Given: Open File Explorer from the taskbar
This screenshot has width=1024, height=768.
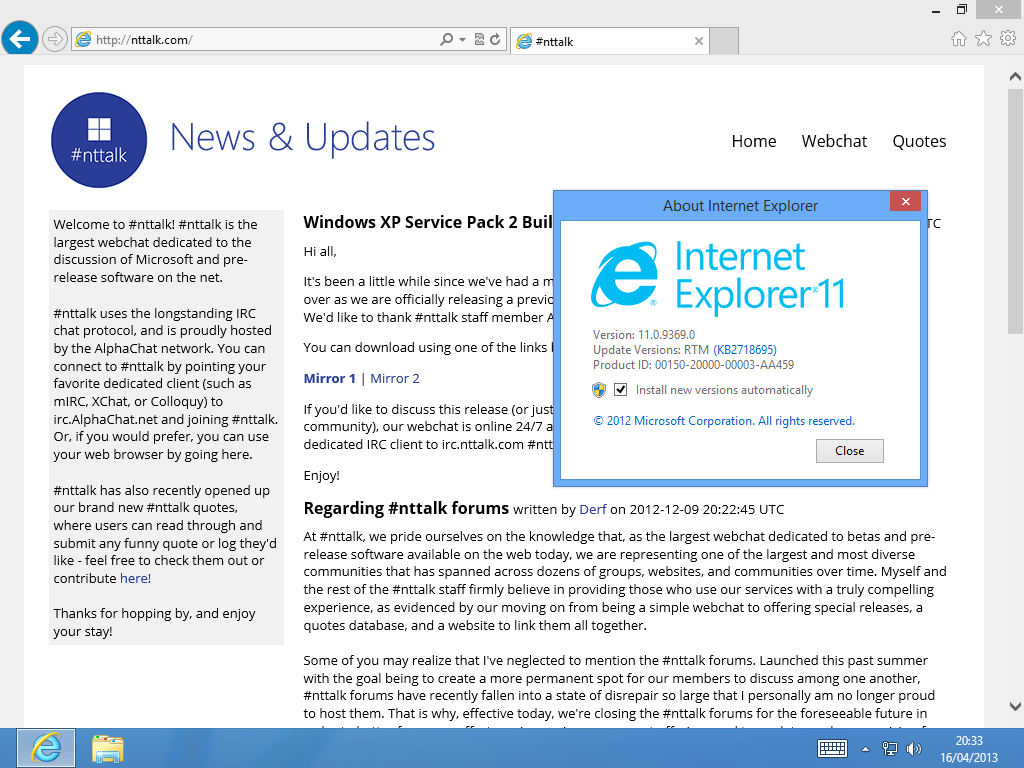Looking at the screenshot, I should [x=108, y=748].
